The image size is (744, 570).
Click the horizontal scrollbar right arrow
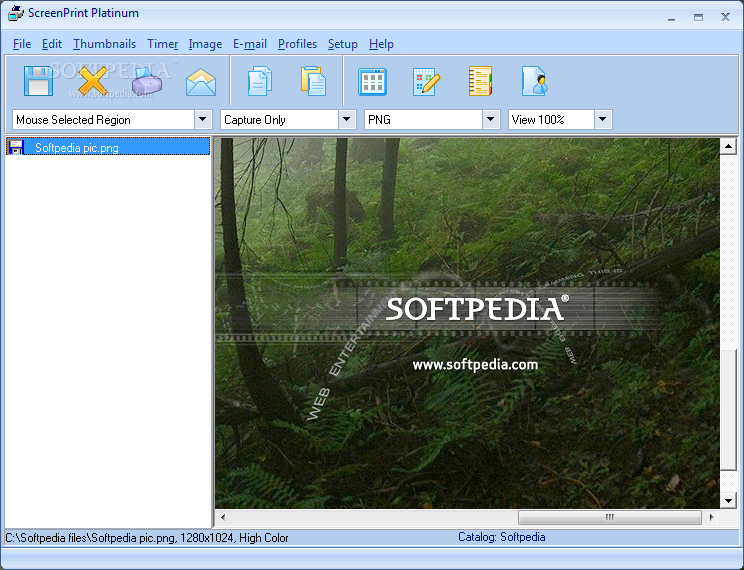pos(711,517)
